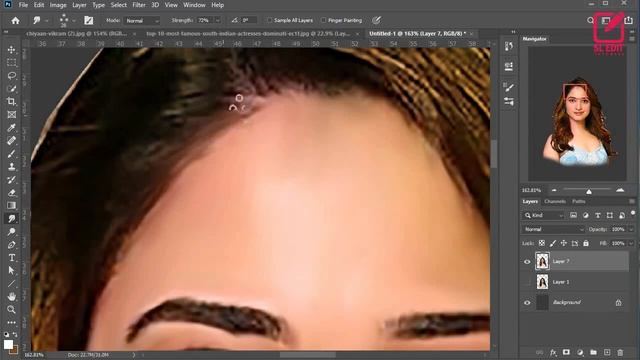Show Layer 1 visibility box
Image resolution: width=640 pixels, height=360 pixels.
pos(527,282)
